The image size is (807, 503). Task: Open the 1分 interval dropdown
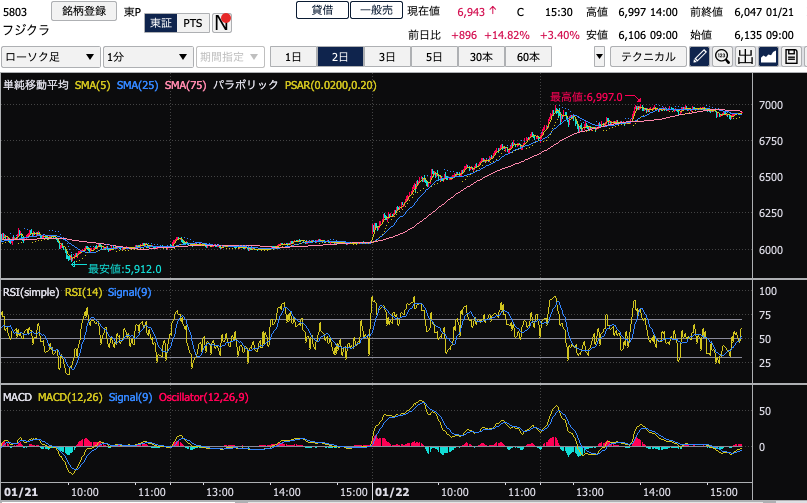point(148,57)
